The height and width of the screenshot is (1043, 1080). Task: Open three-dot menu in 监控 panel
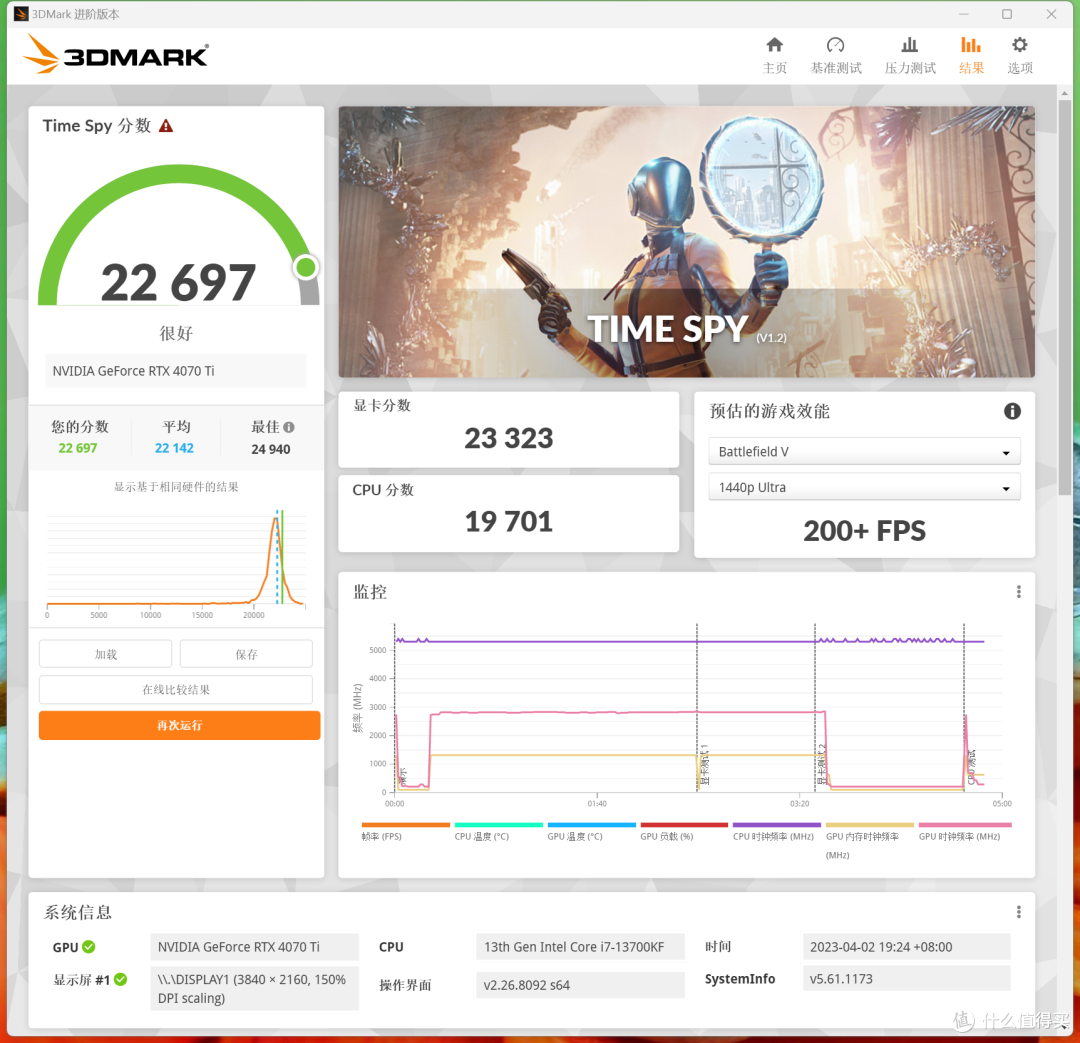(x=1018, y=592)
